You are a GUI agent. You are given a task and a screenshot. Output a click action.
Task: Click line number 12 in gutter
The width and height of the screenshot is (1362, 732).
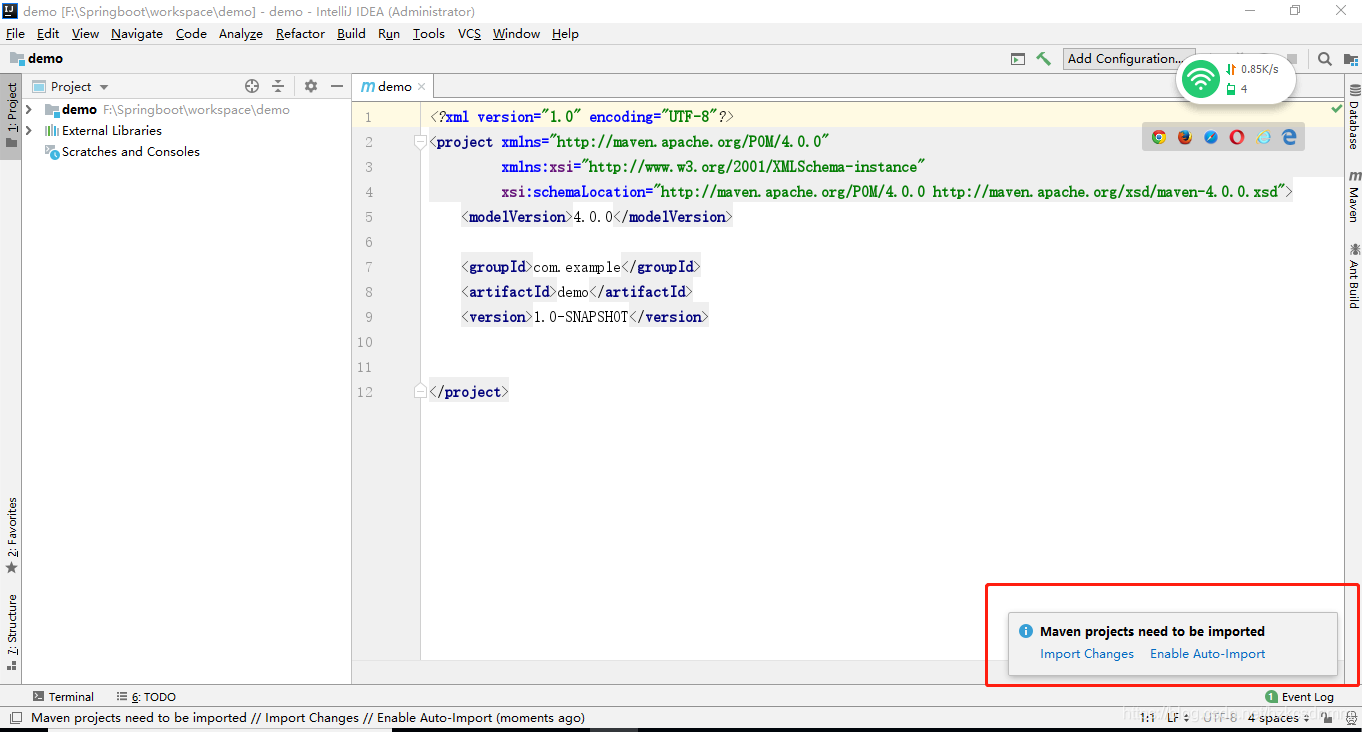[364, 392]
